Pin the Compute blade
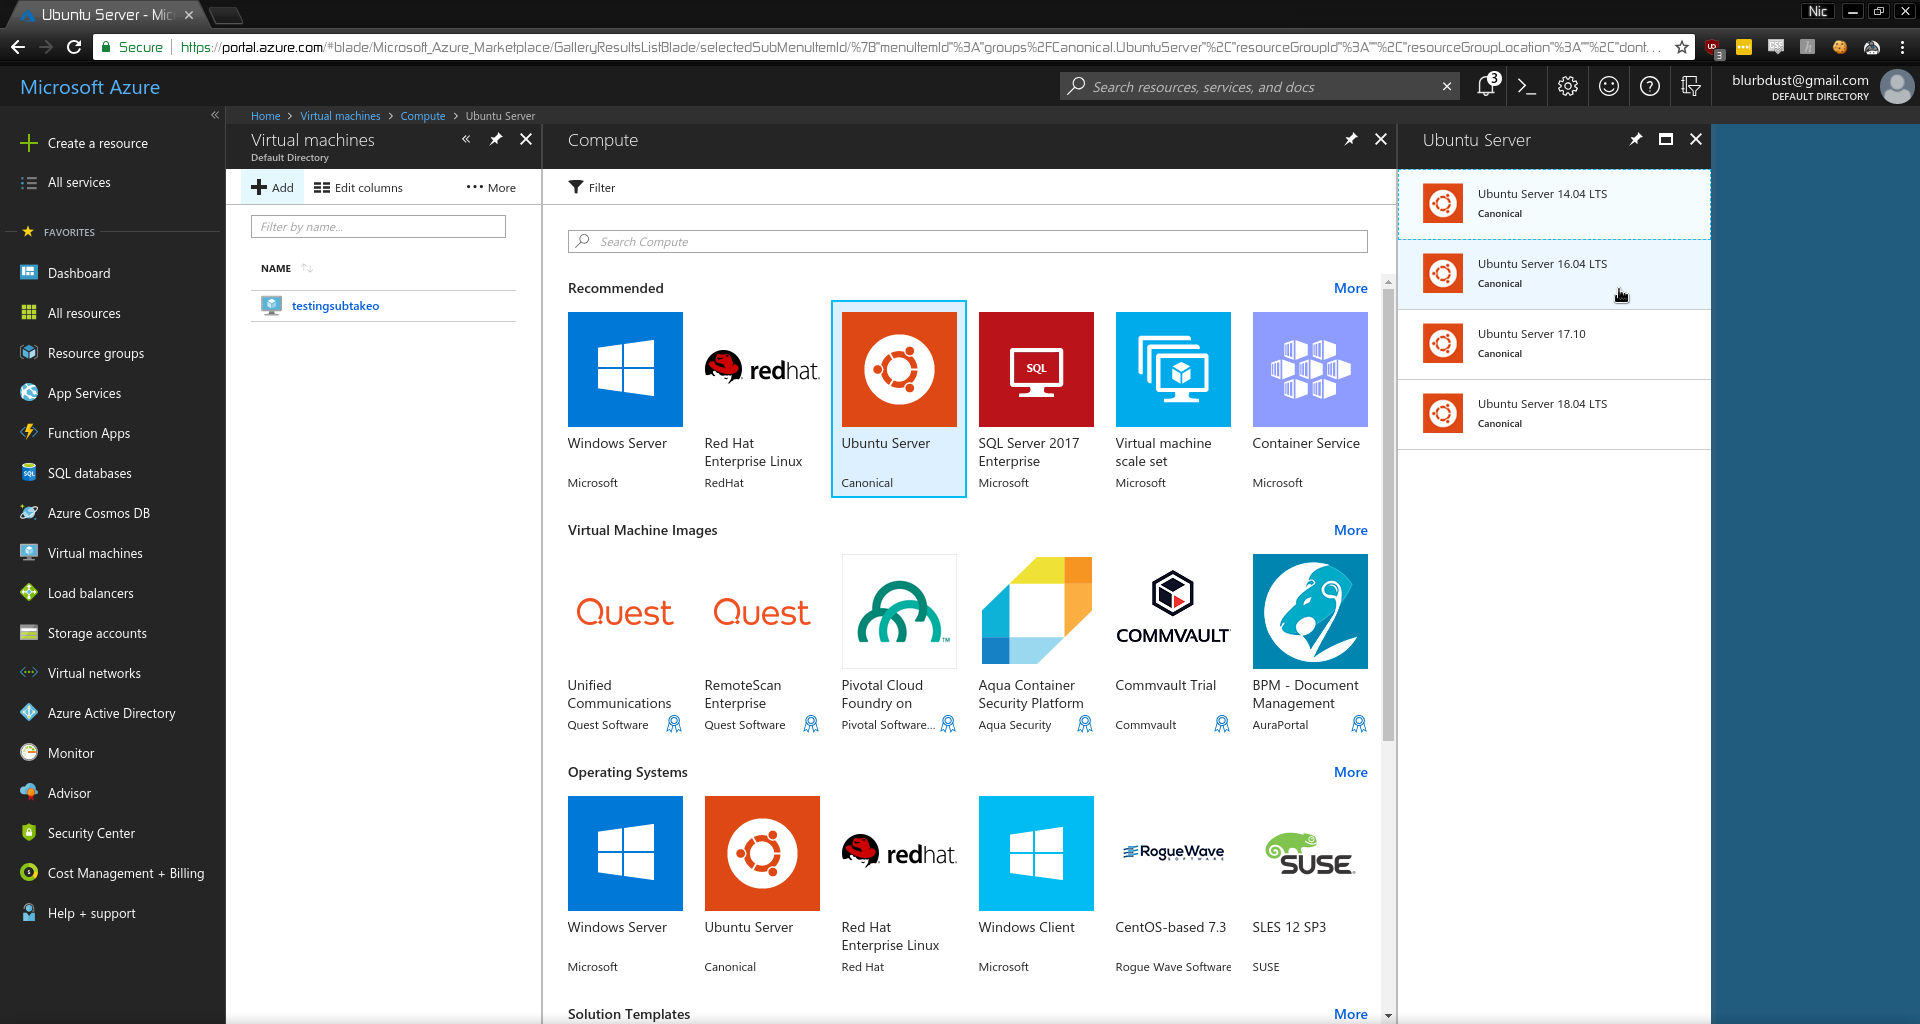1920x1024 pixels. [x=1351, y=140]
